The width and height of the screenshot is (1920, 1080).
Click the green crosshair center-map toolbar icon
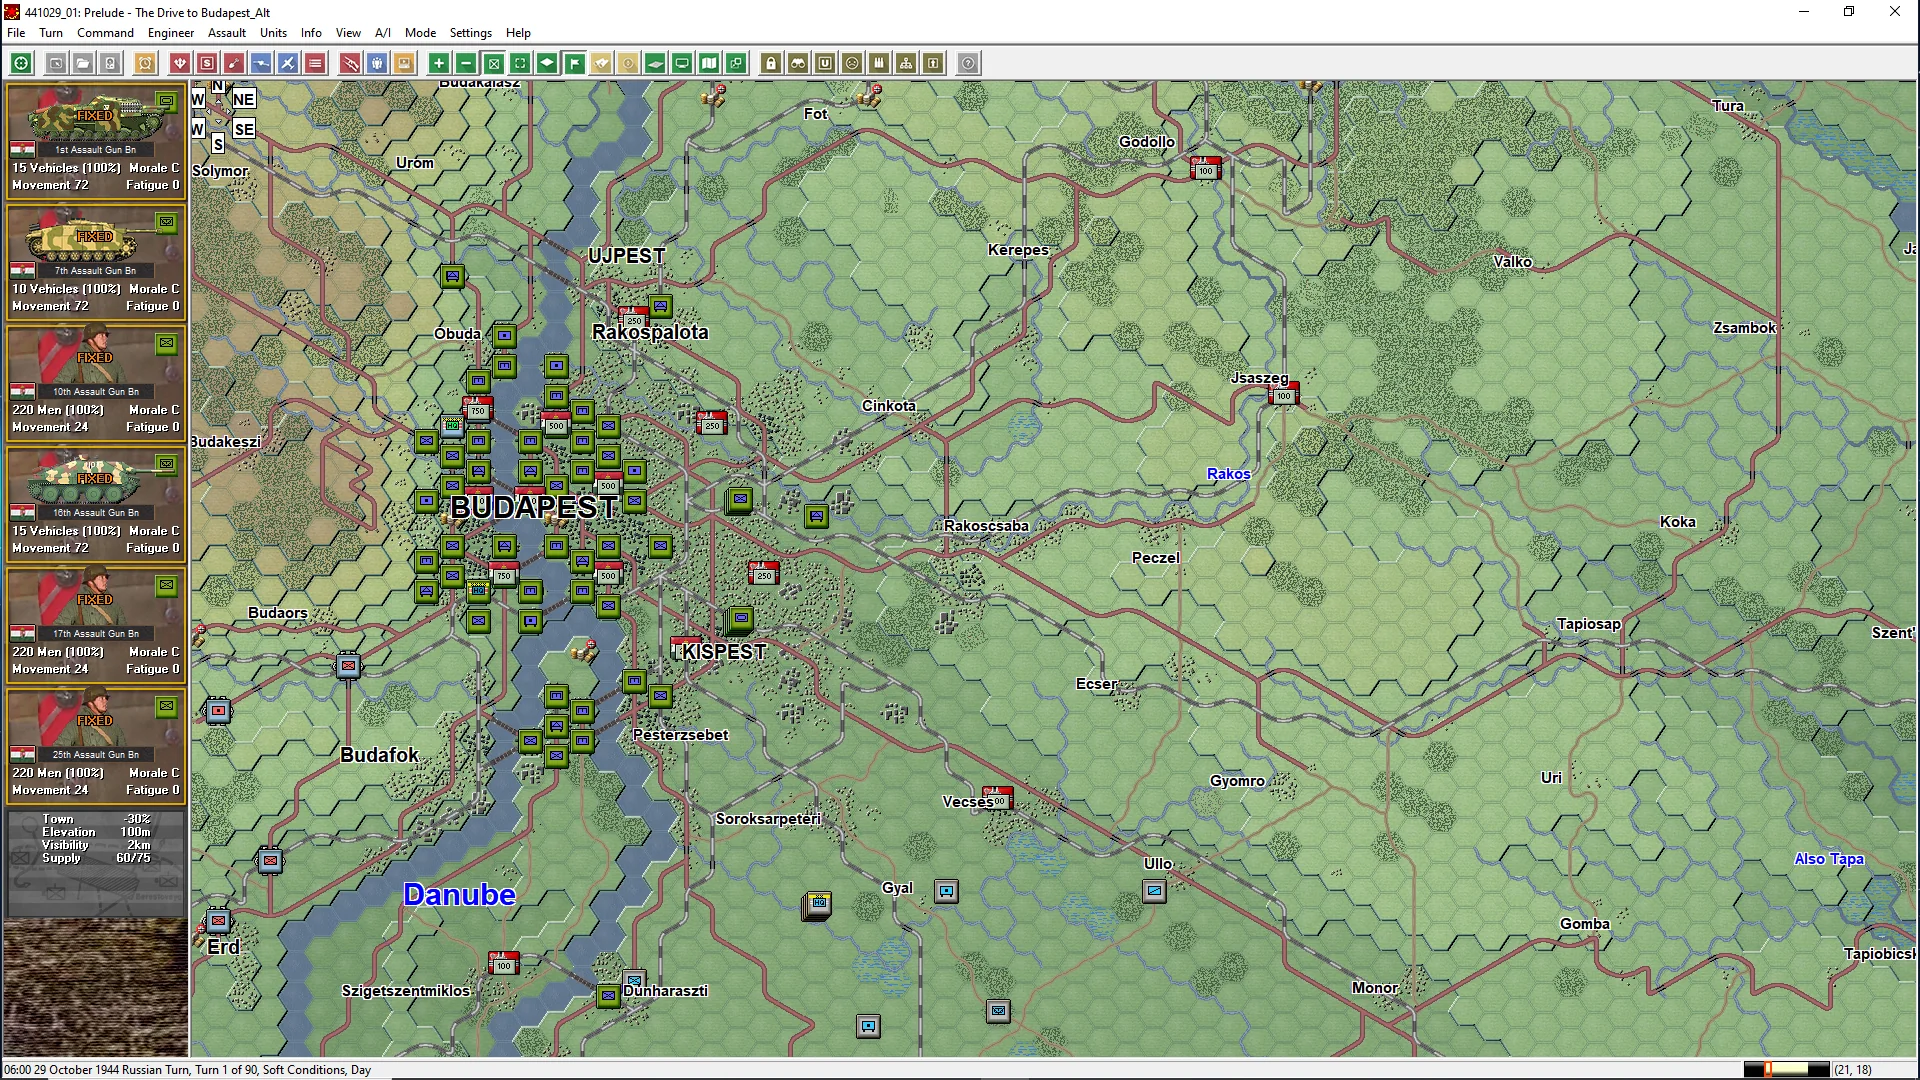(x=21, y=63)
